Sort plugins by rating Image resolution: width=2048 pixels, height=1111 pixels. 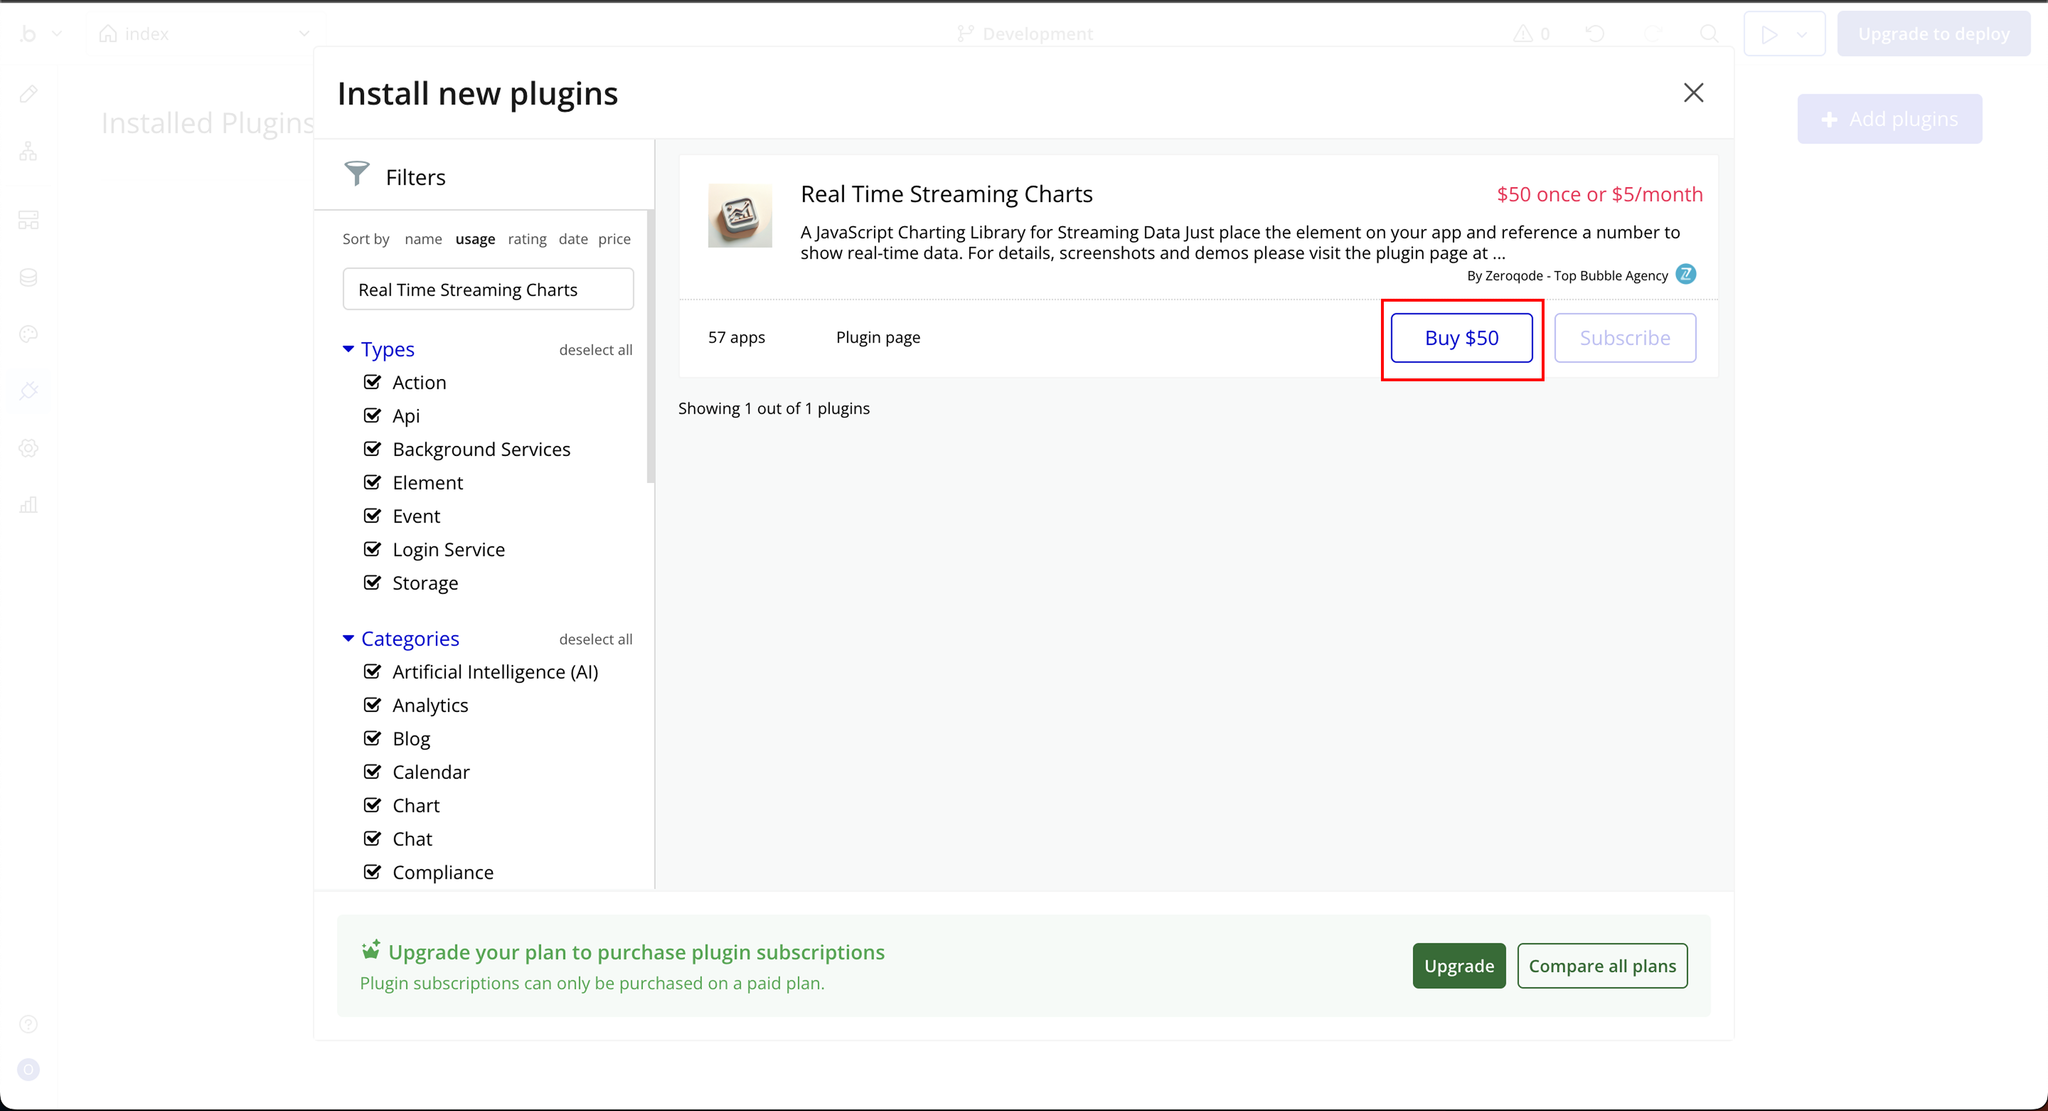coord(527,239)
